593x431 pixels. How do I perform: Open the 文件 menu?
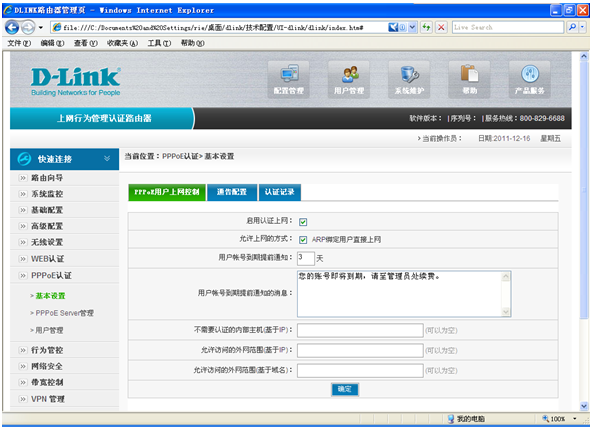(x=19, y=43)
